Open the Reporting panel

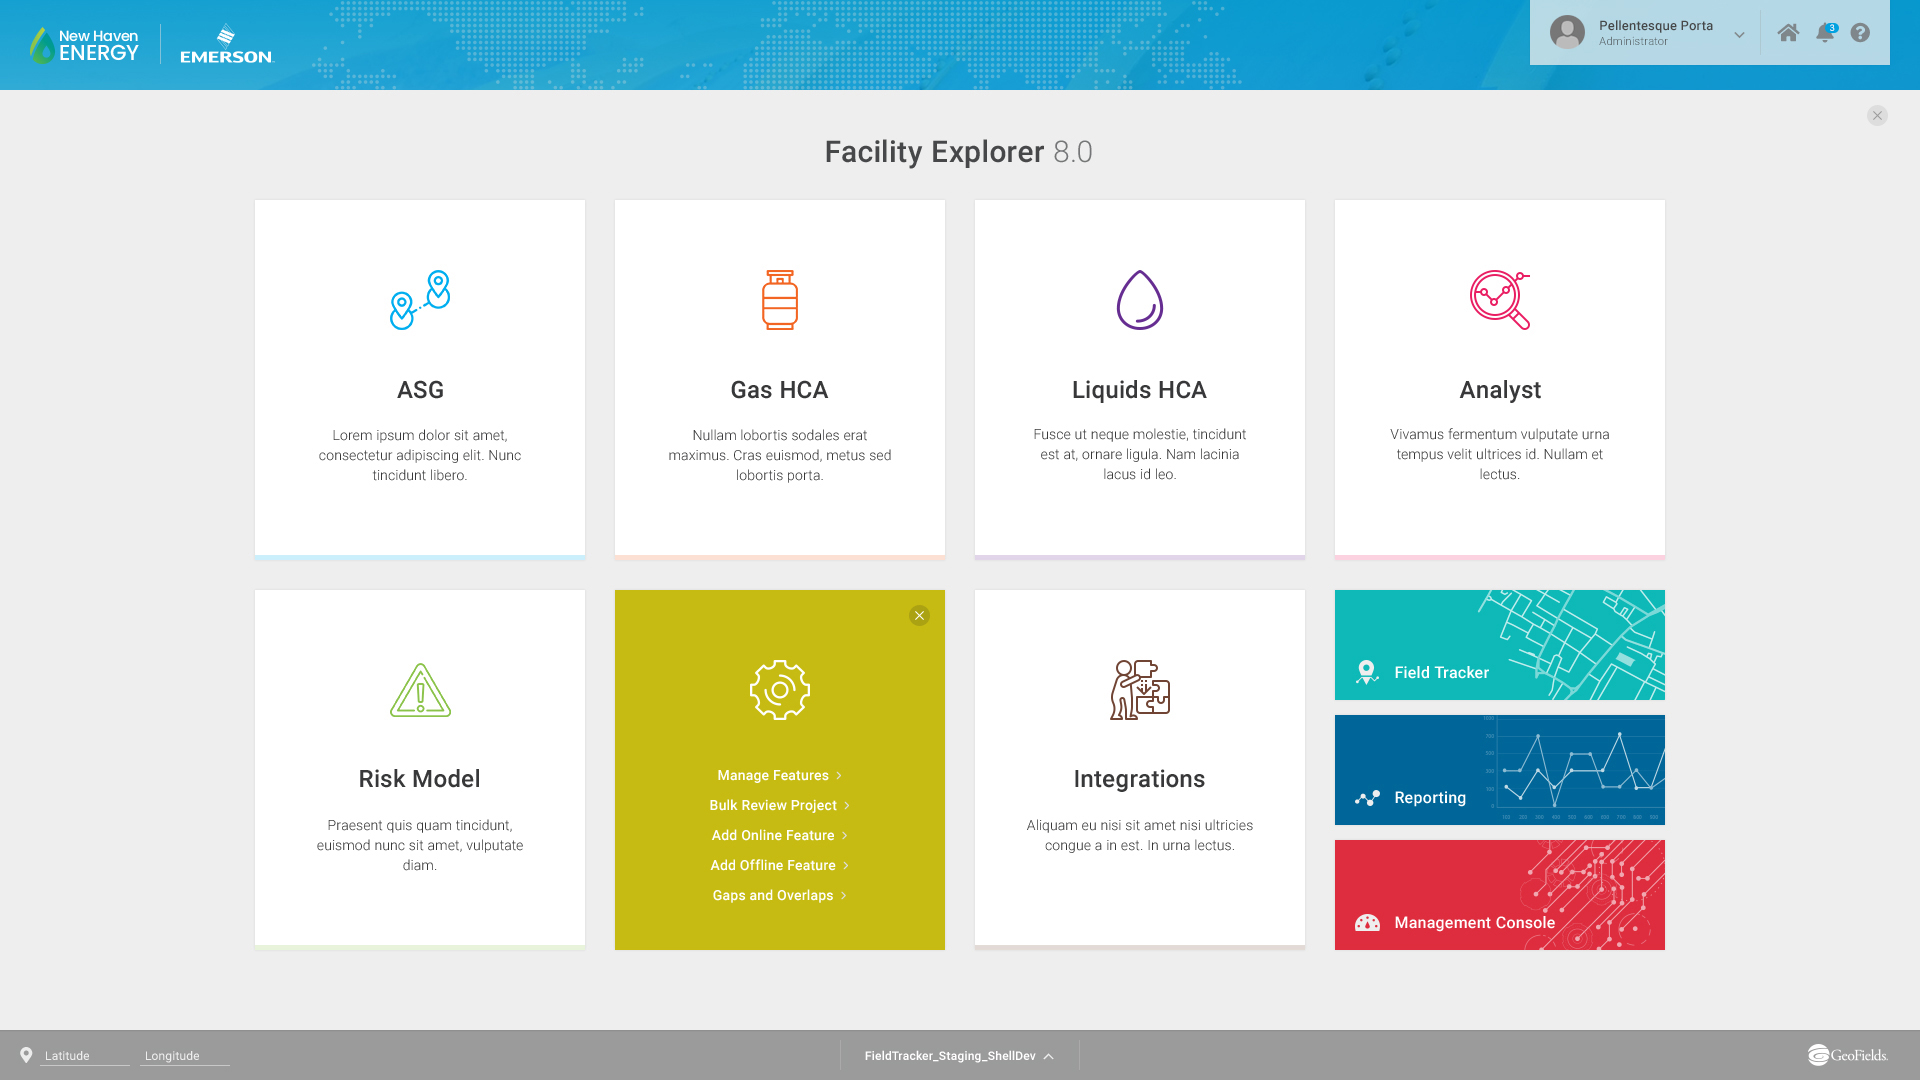pyautogui.click(x=1499, y=769)
